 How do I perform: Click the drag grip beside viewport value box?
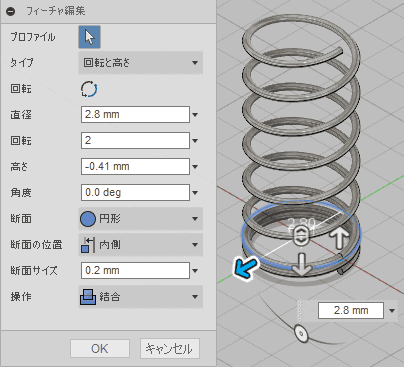coord(301,311)
